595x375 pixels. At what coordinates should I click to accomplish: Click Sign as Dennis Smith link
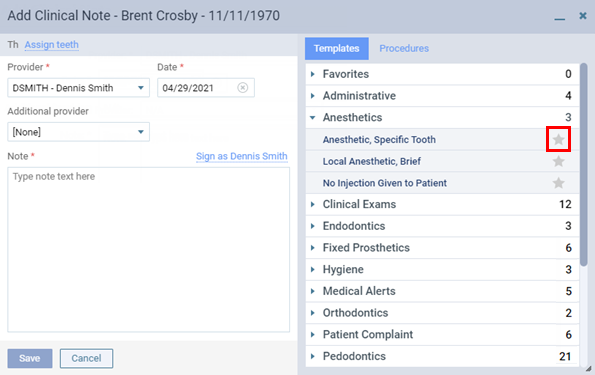pyautogui.click(x=242, y=156)
